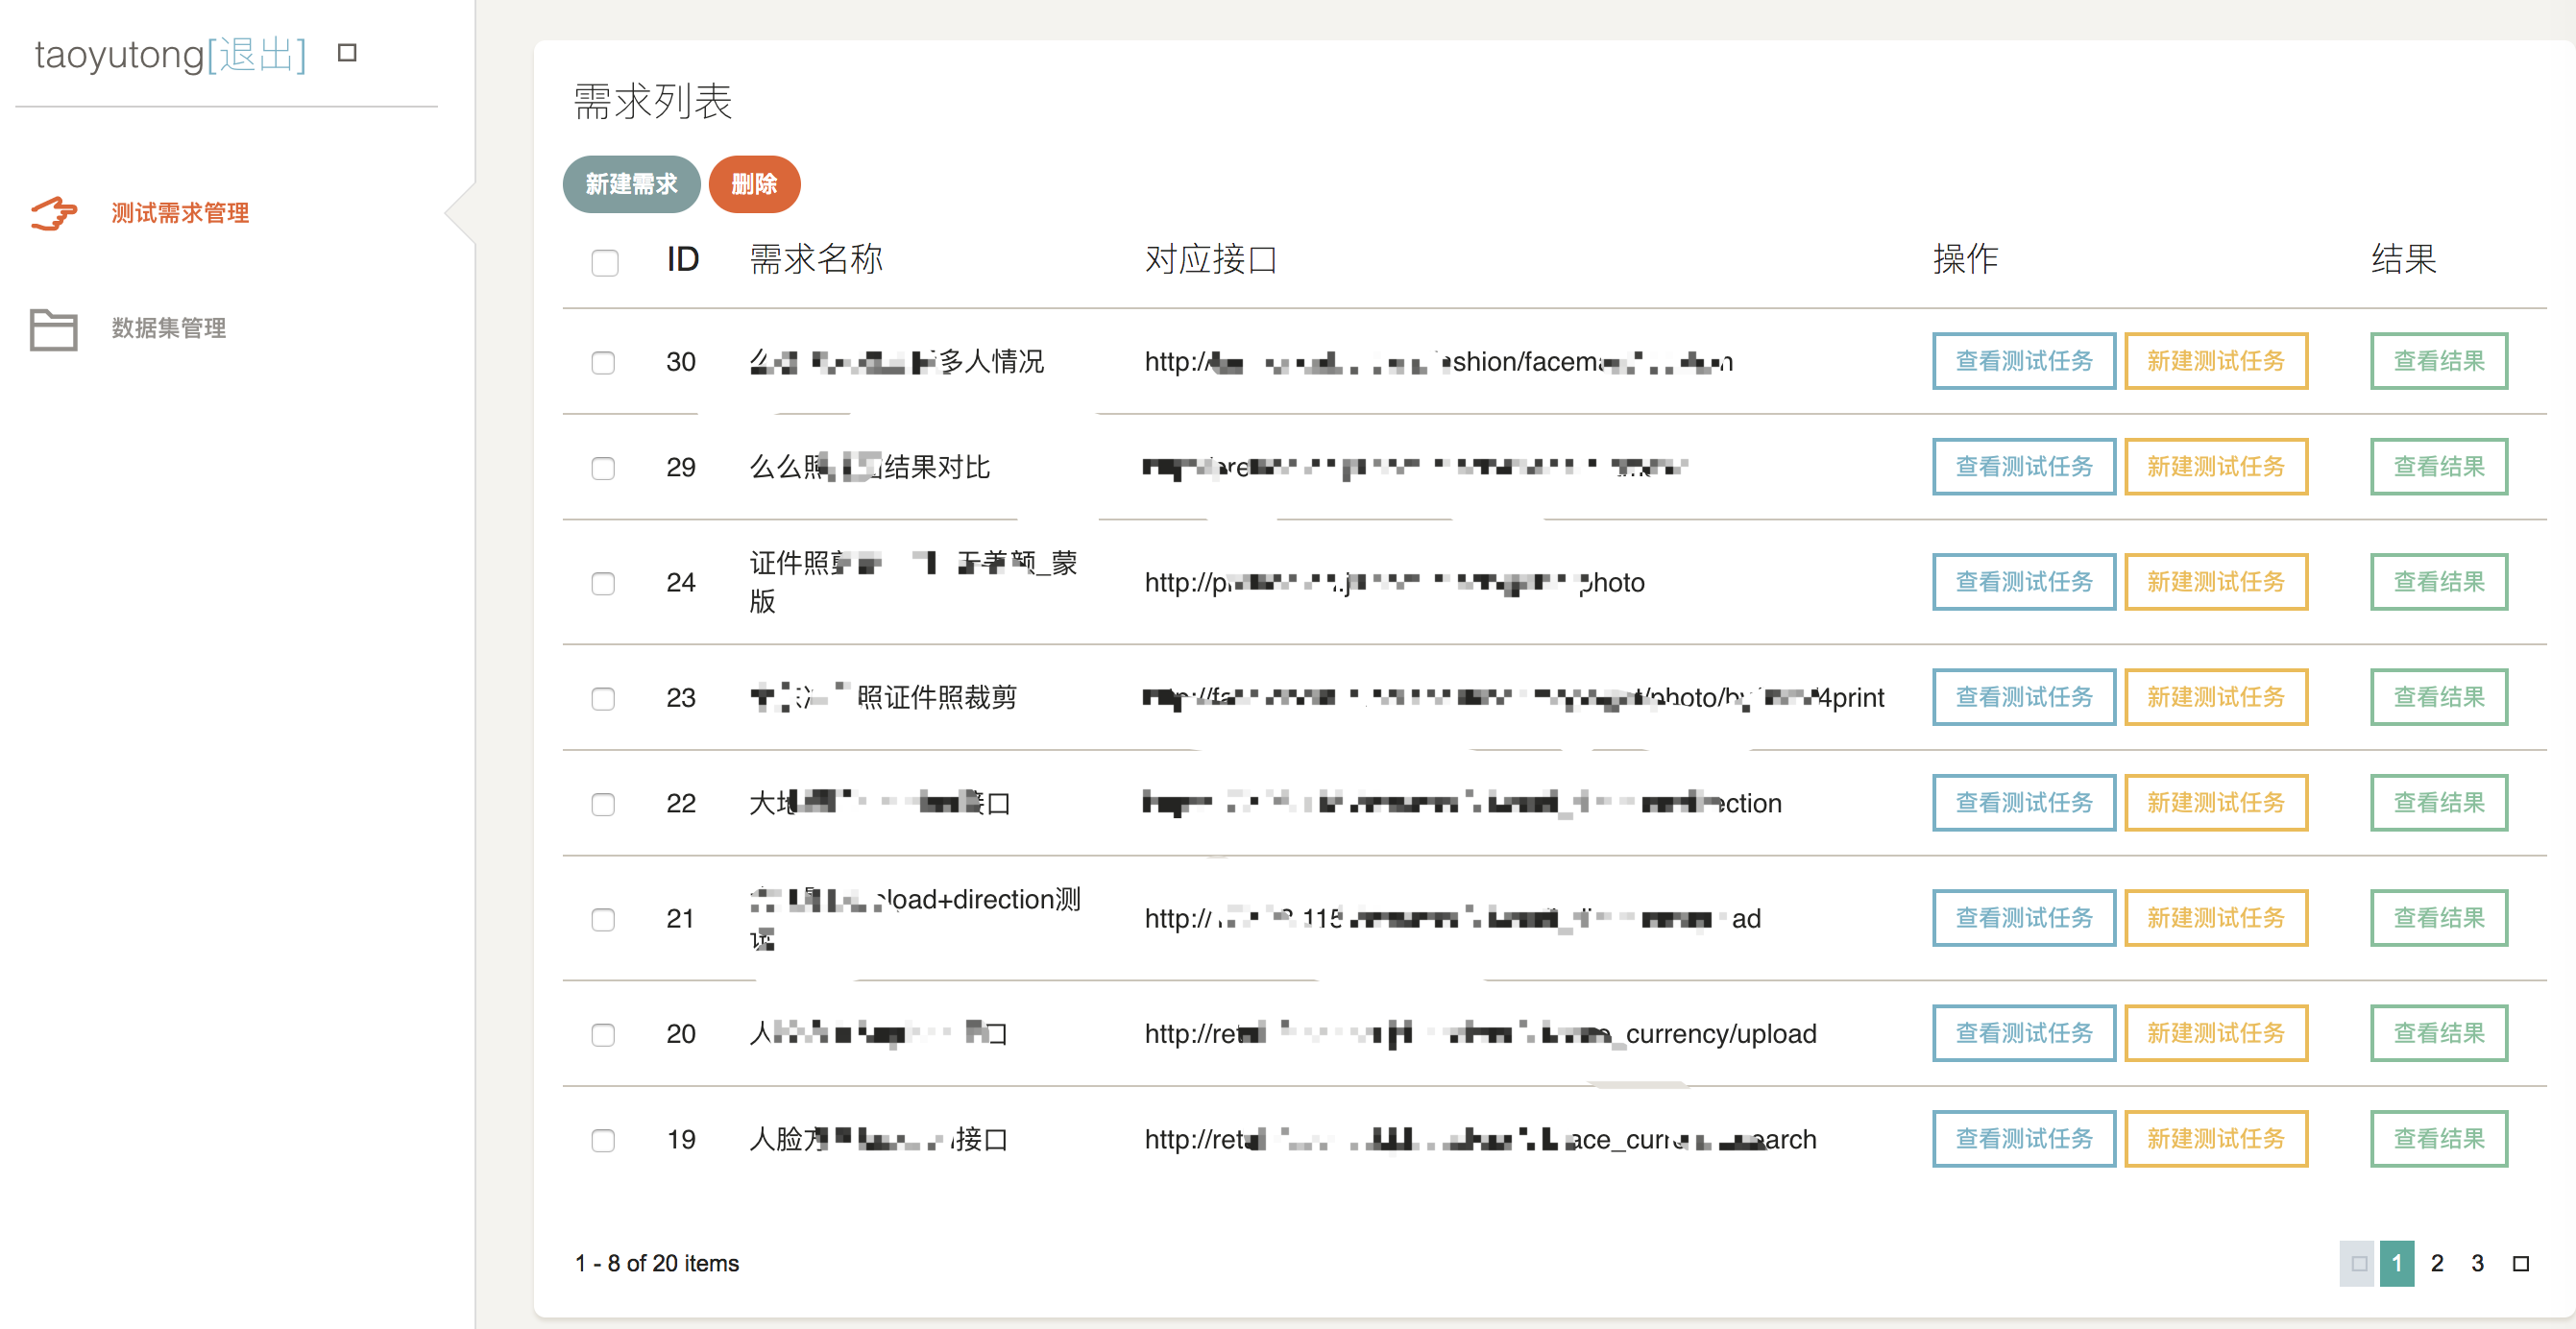Click 查看测试任务 for row ID 24
Screen dimensions: 2576x1329
pos(2024,582)
